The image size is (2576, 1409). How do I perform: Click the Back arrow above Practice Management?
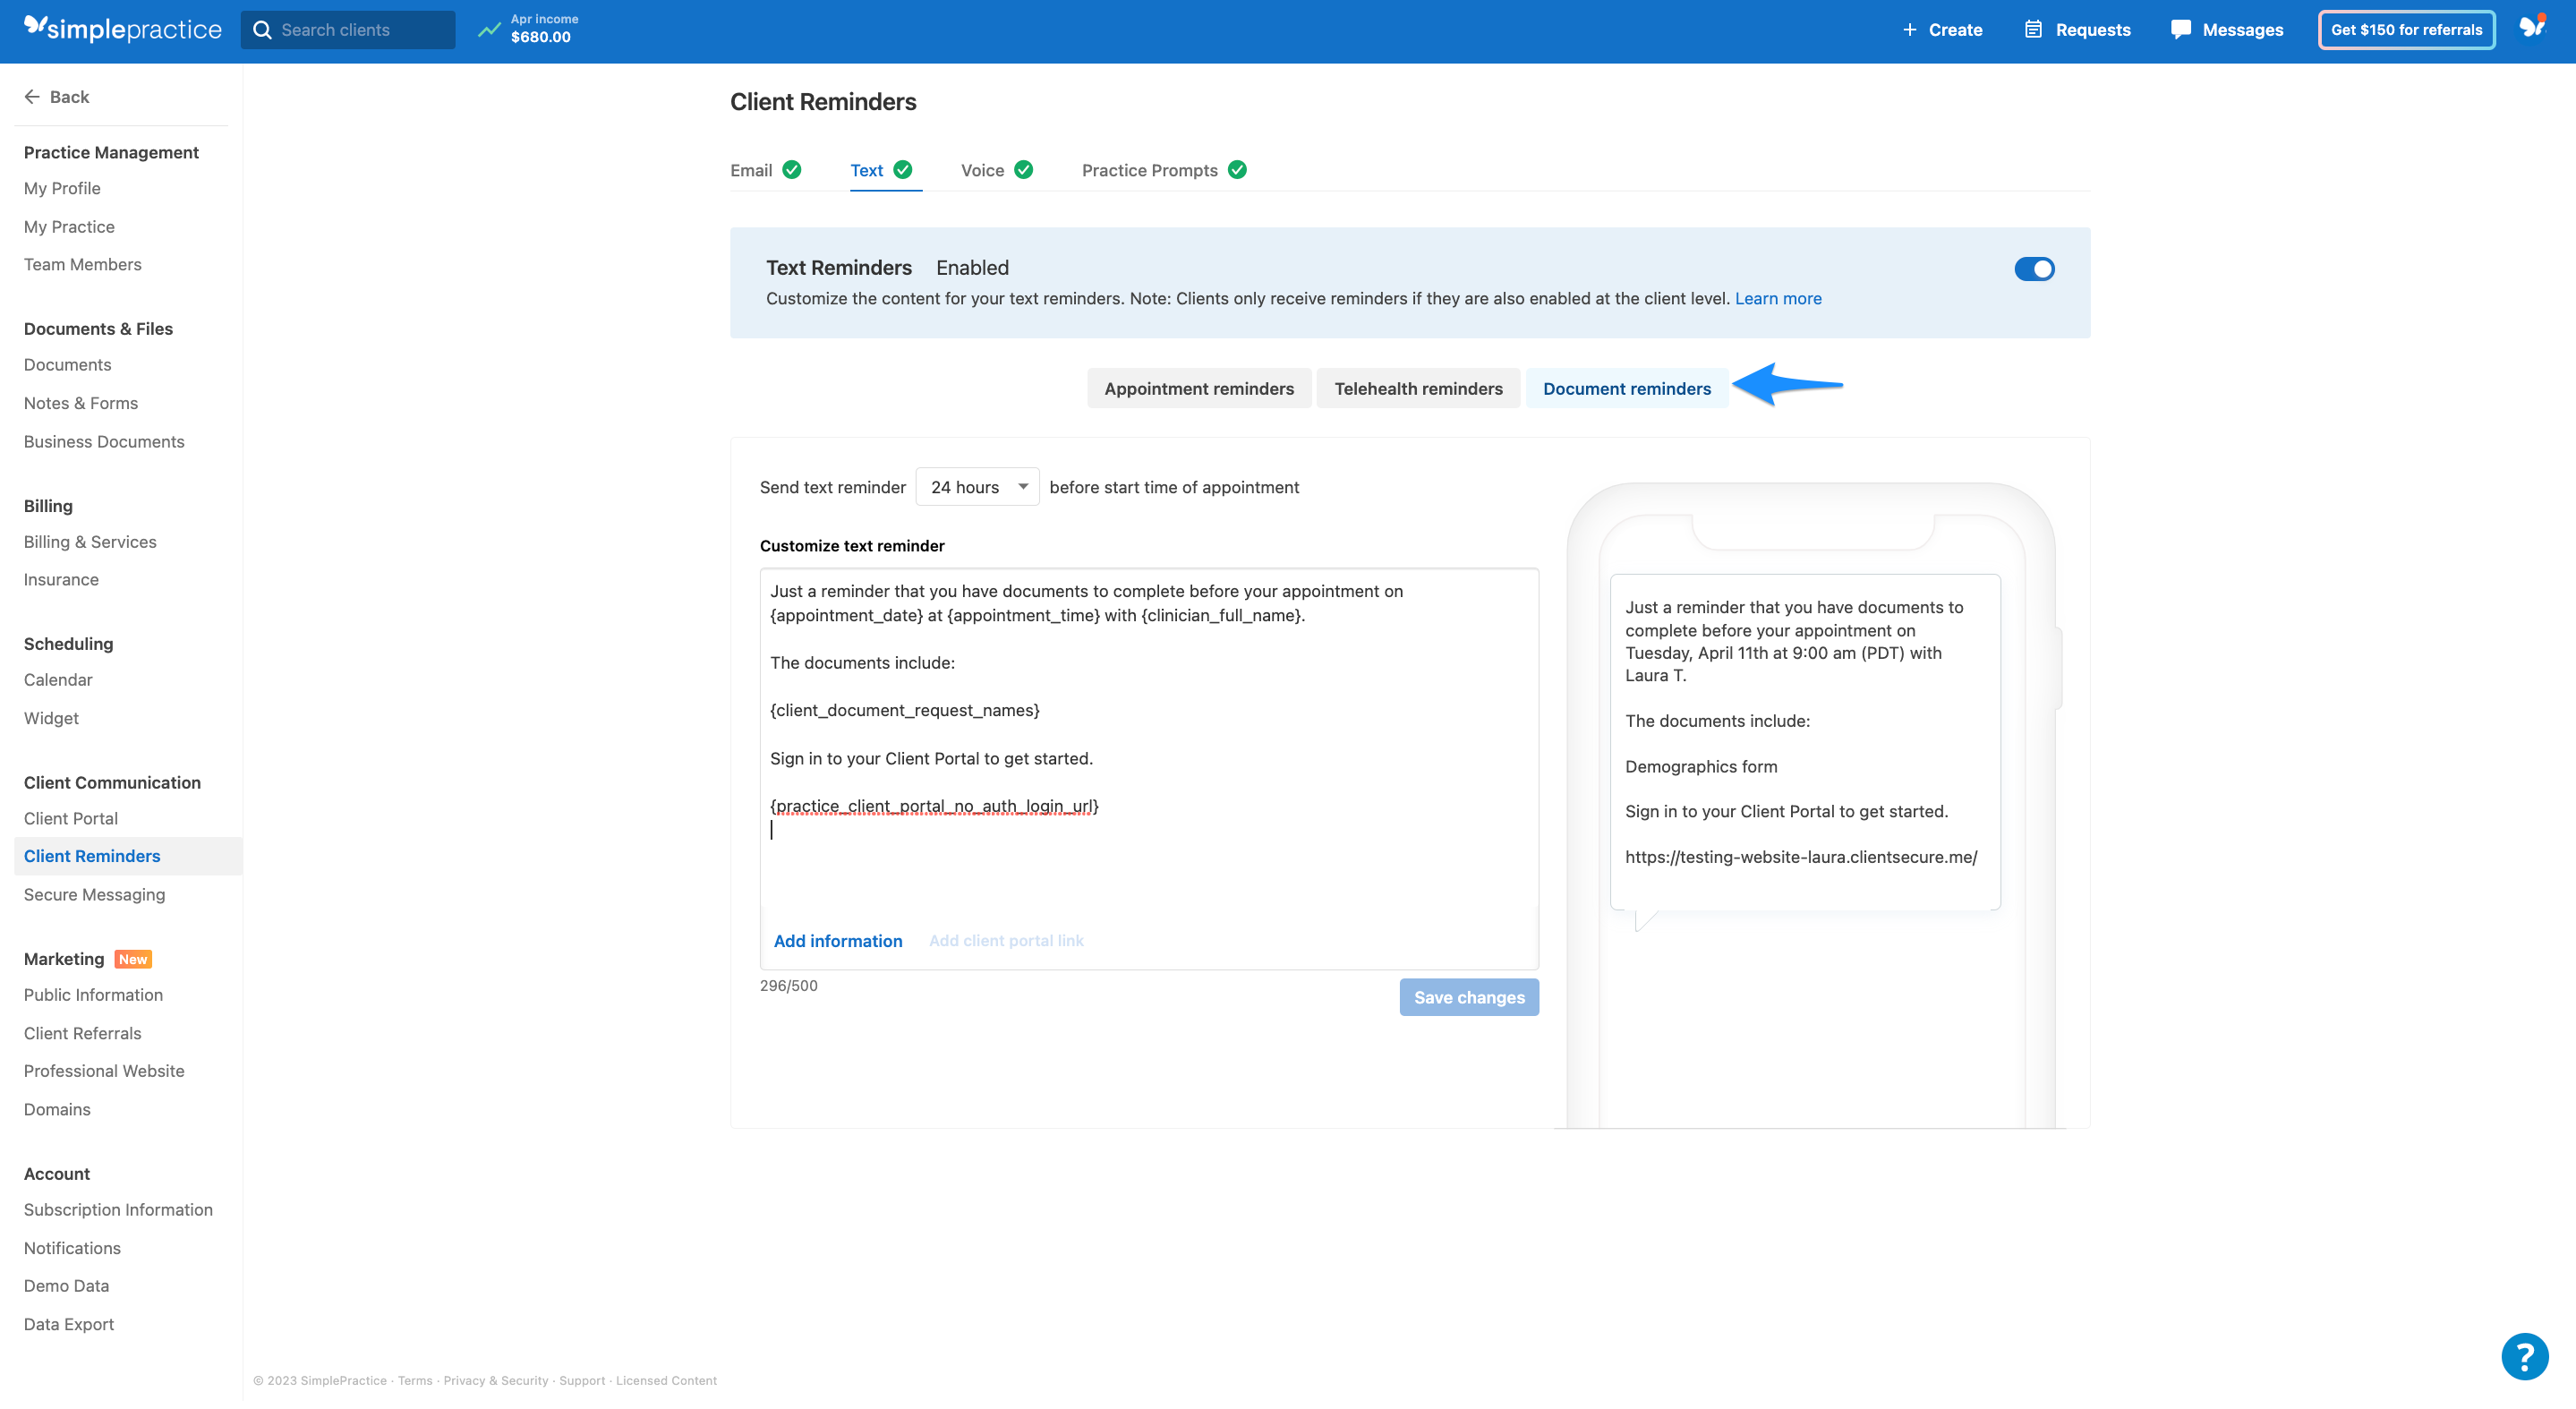(31, 96)
